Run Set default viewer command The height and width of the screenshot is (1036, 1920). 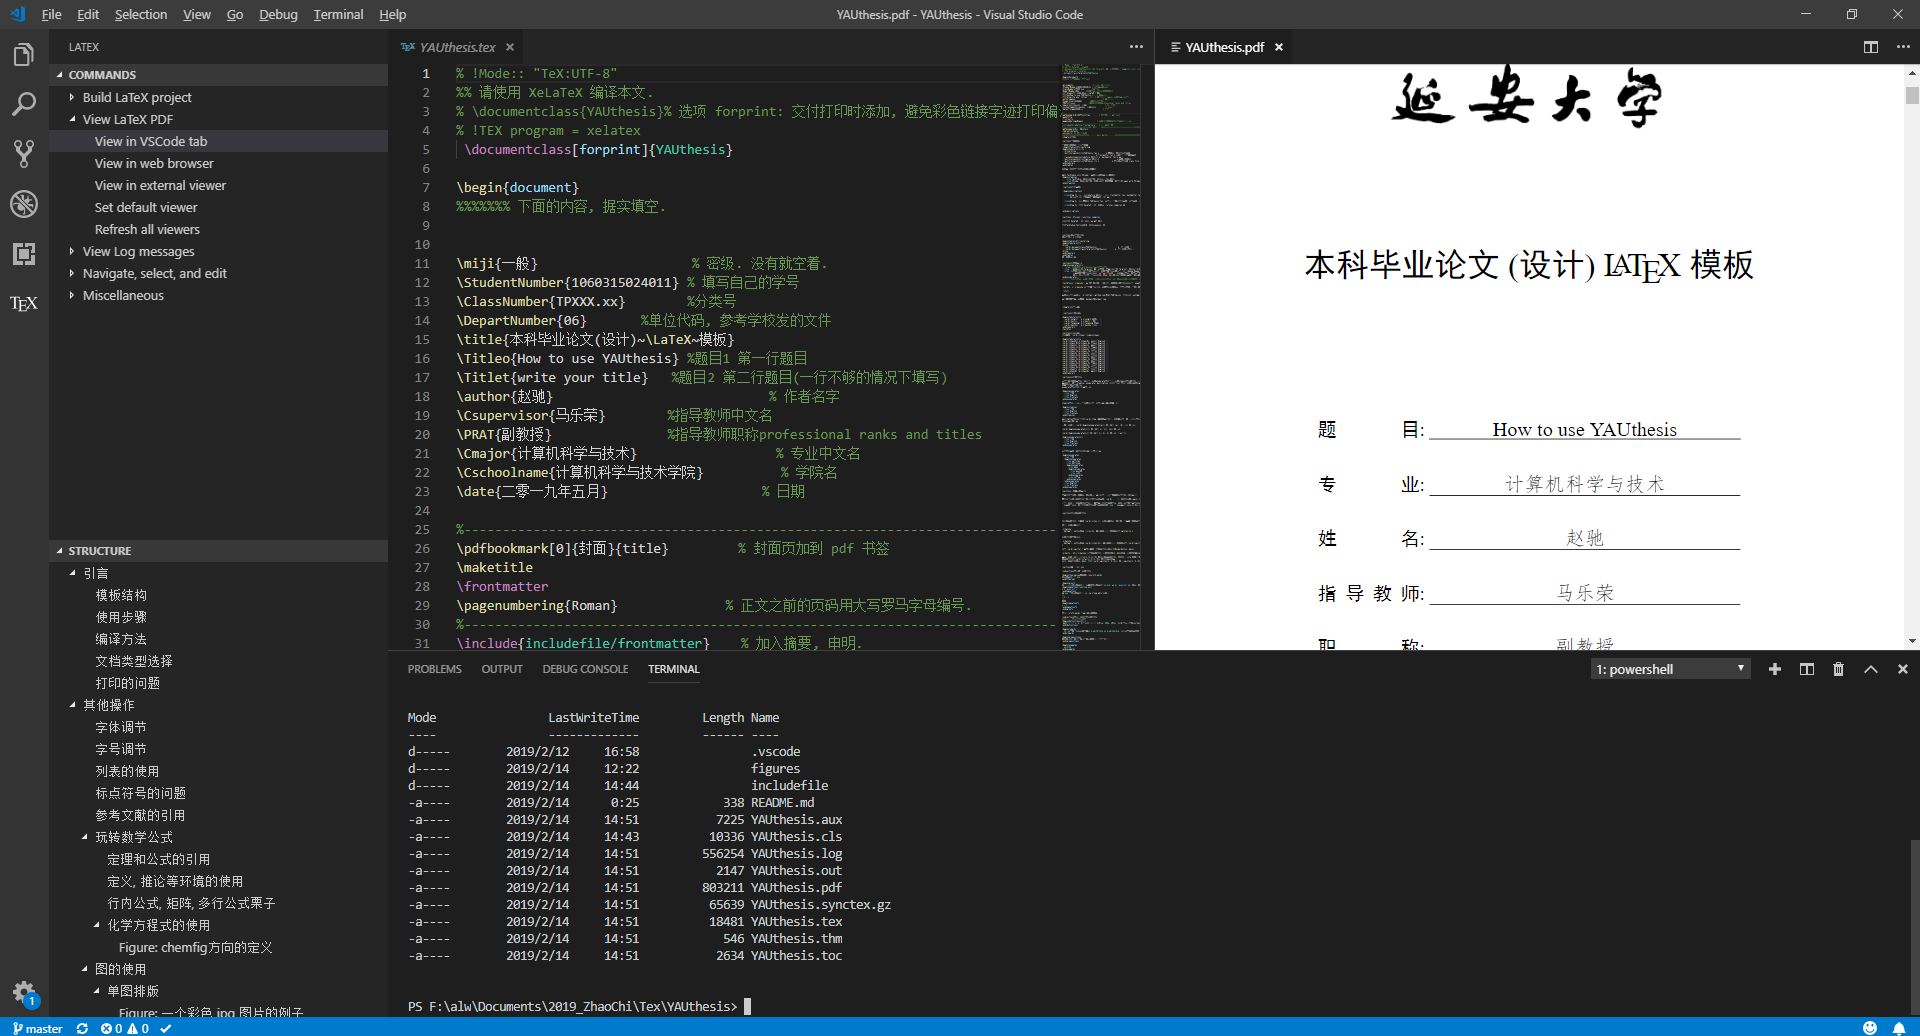[146, 207]
